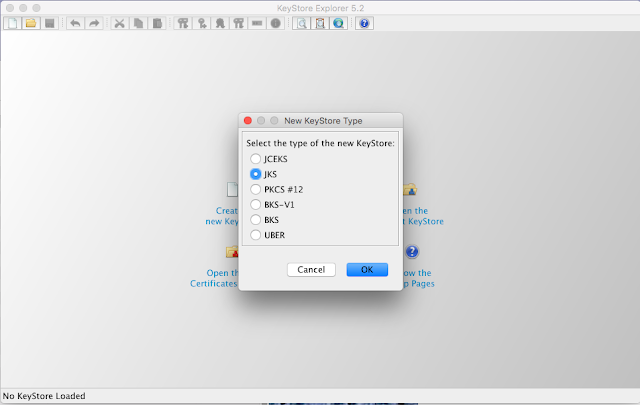
Task: Click the Generate Secret Key icon
Action: (x=202, y=23)
